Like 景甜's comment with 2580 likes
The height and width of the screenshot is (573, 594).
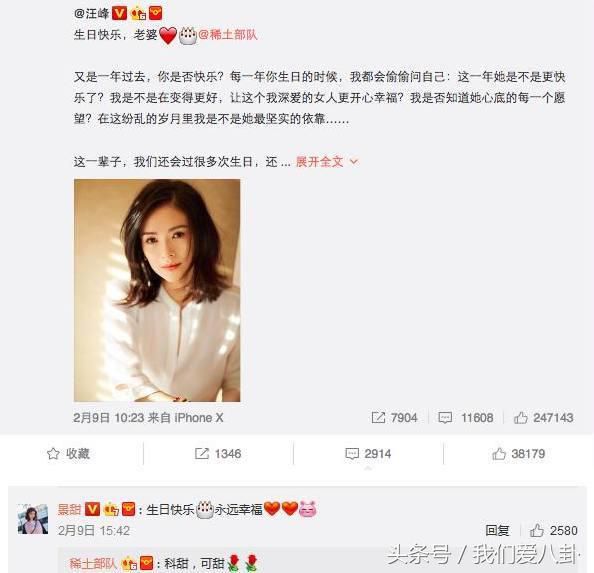click(553, 531)
